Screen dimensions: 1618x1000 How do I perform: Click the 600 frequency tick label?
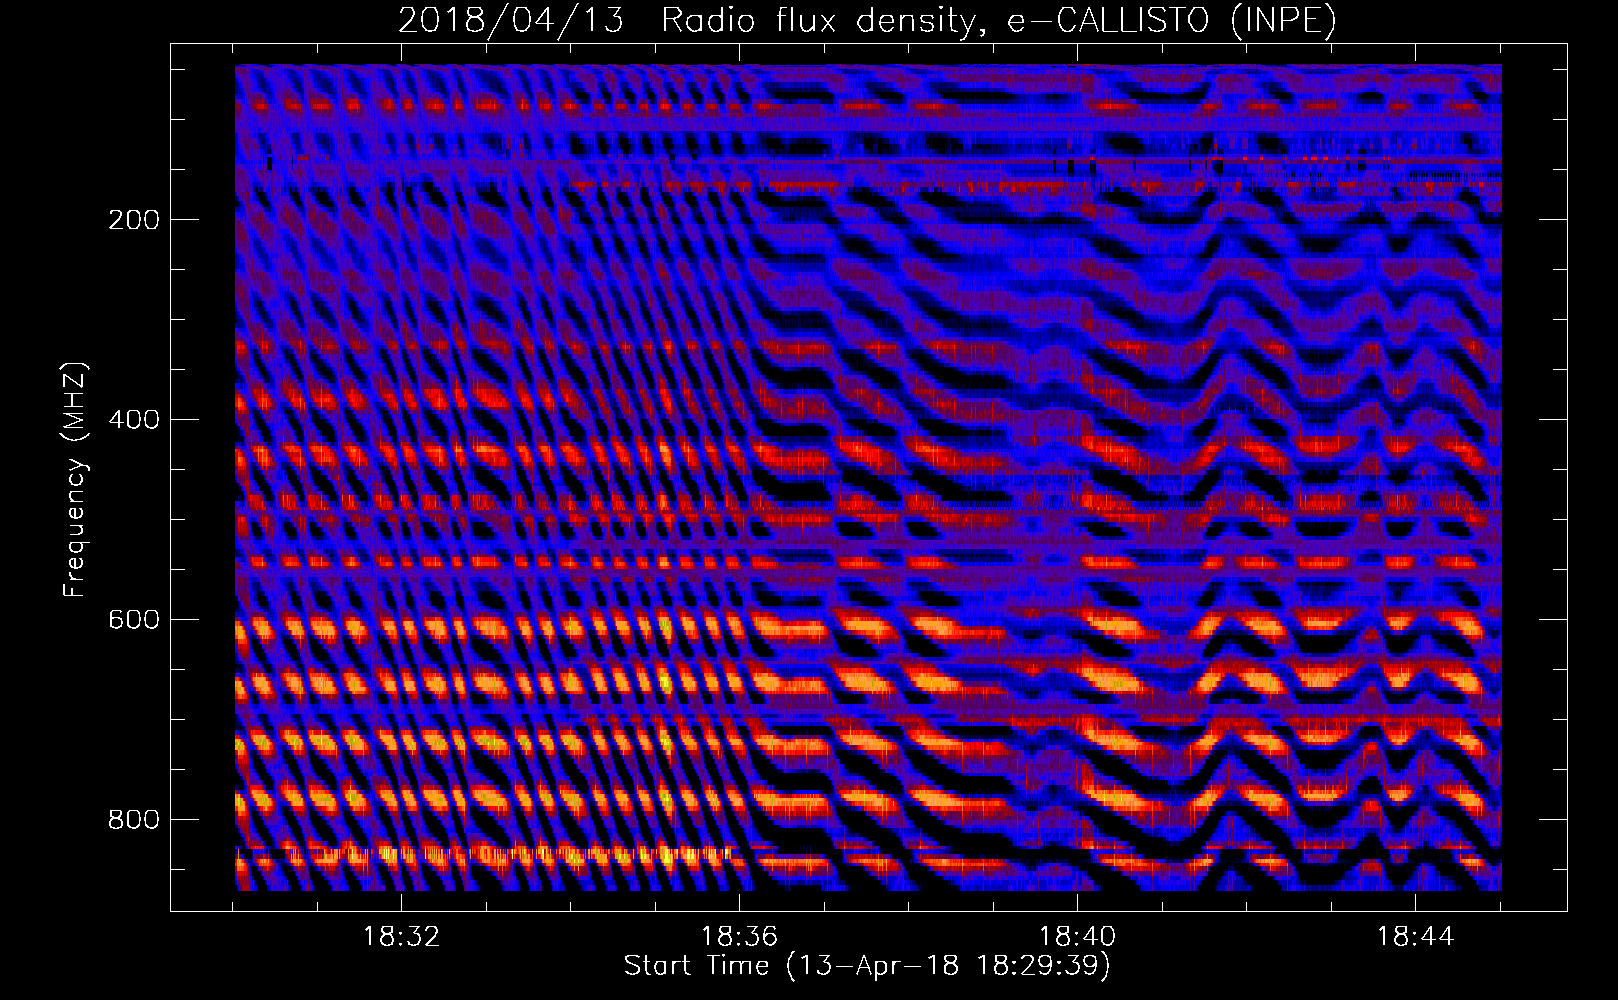134,620
